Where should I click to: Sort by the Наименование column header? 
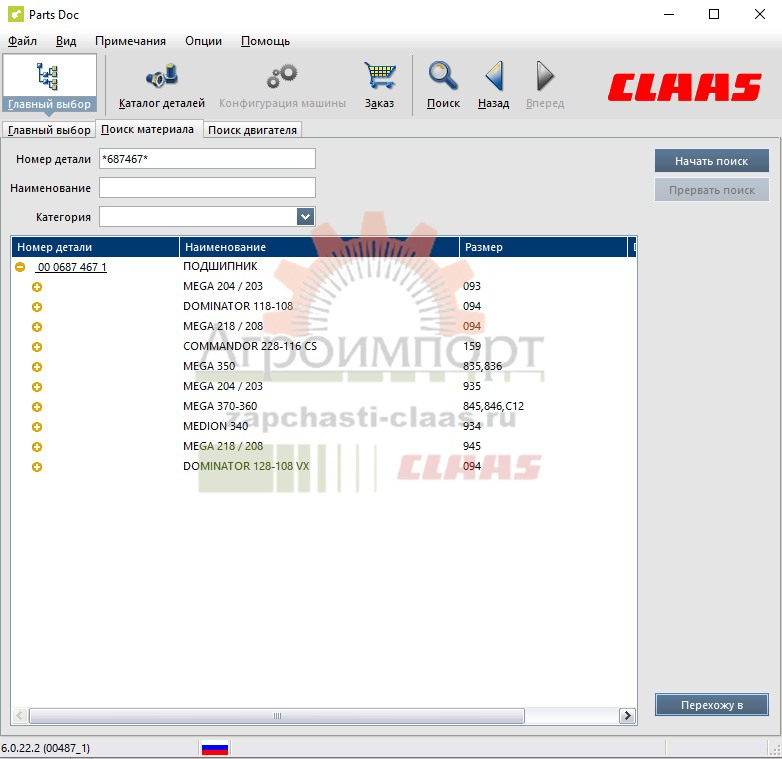(319, 247)
